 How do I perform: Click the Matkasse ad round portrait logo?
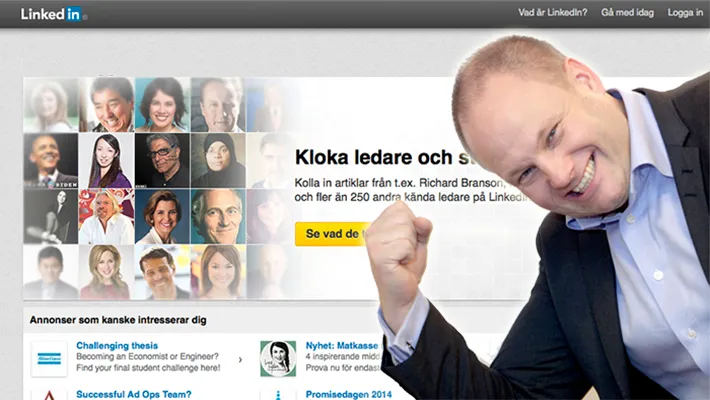(x=278, y=359)
